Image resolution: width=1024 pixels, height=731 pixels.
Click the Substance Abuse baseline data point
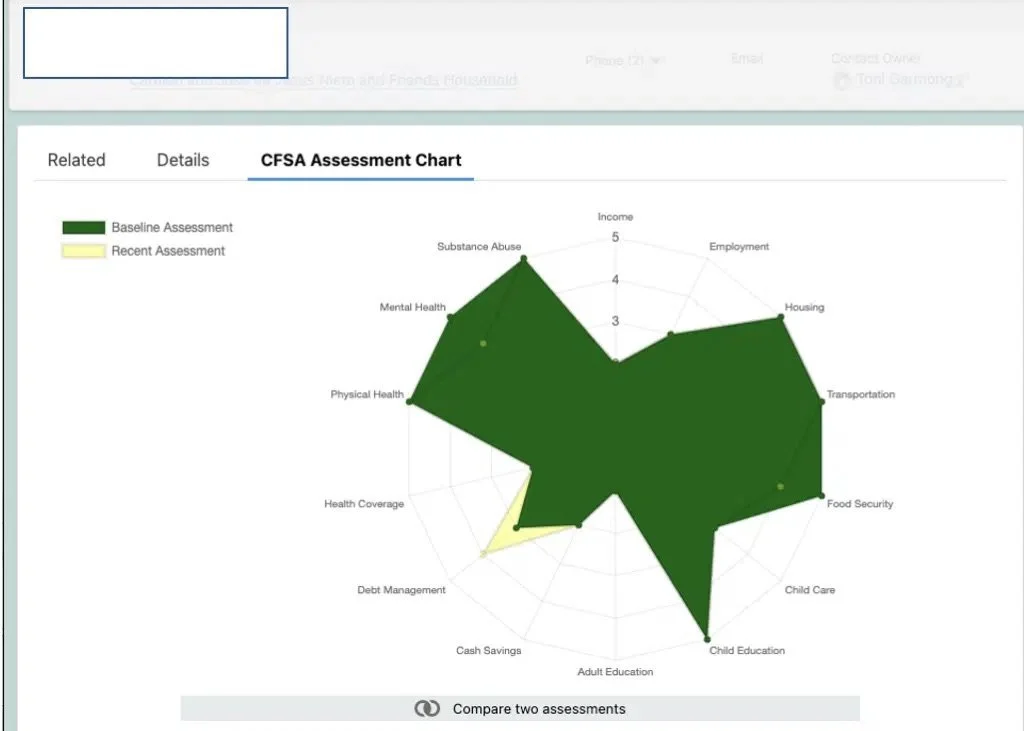click(523, 259)
